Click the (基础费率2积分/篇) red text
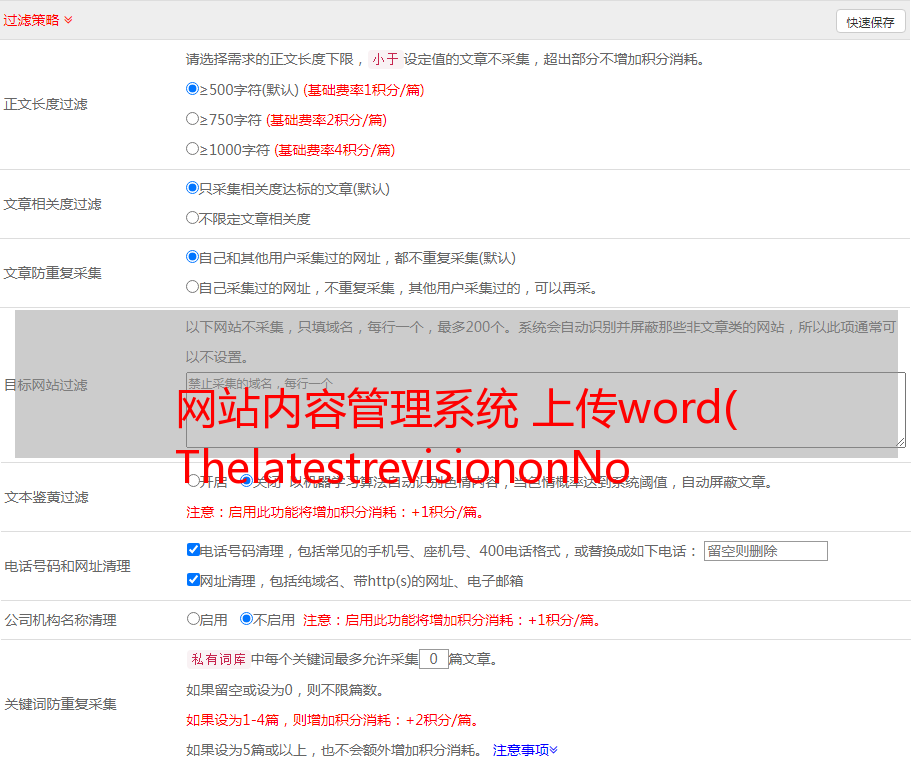Viewport: 912px width, 768px height. (326, 120)
